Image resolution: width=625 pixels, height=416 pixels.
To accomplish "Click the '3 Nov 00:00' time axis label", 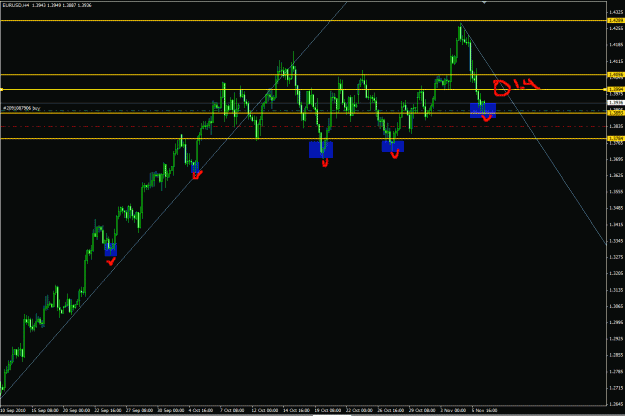I will (453, 410).
